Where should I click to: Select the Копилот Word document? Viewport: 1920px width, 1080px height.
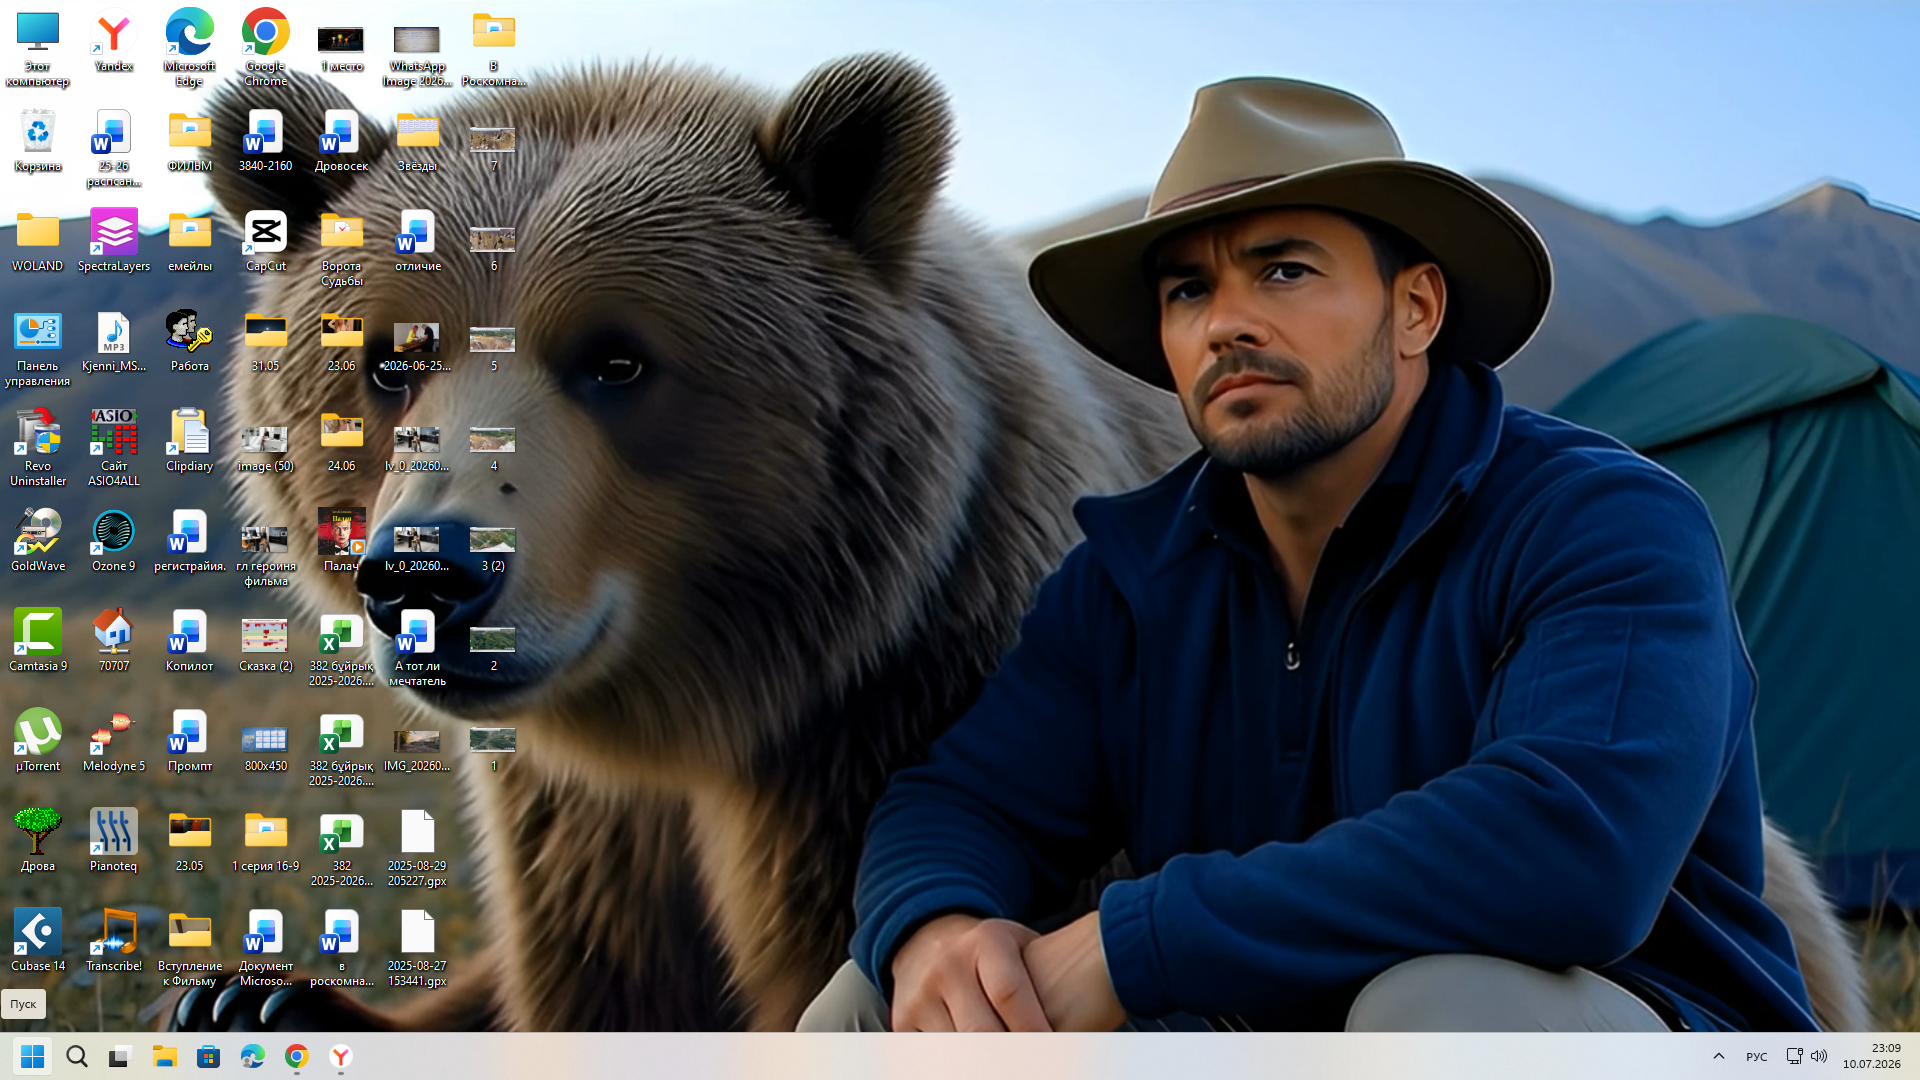(190, 640)
